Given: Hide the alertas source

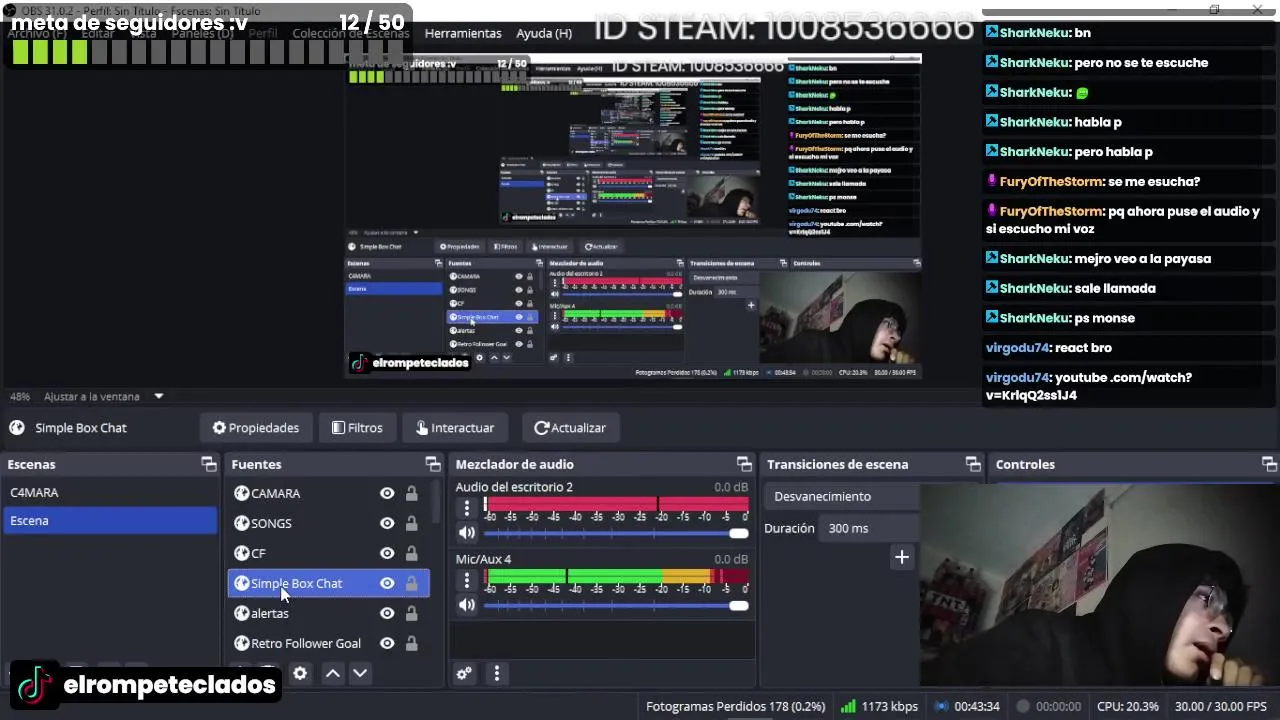Looking at the screenshot, I should (387, 613).
